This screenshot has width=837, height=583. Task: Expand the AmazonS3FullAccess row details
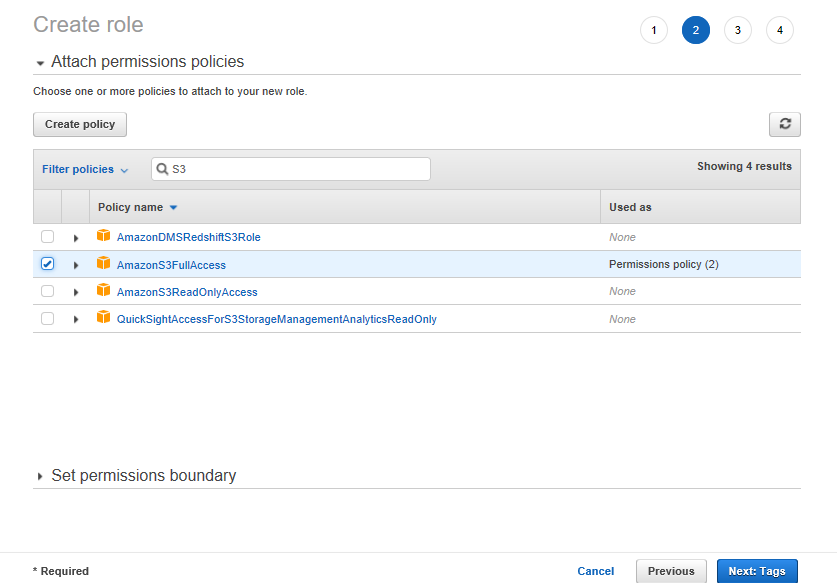coord(76,265)
